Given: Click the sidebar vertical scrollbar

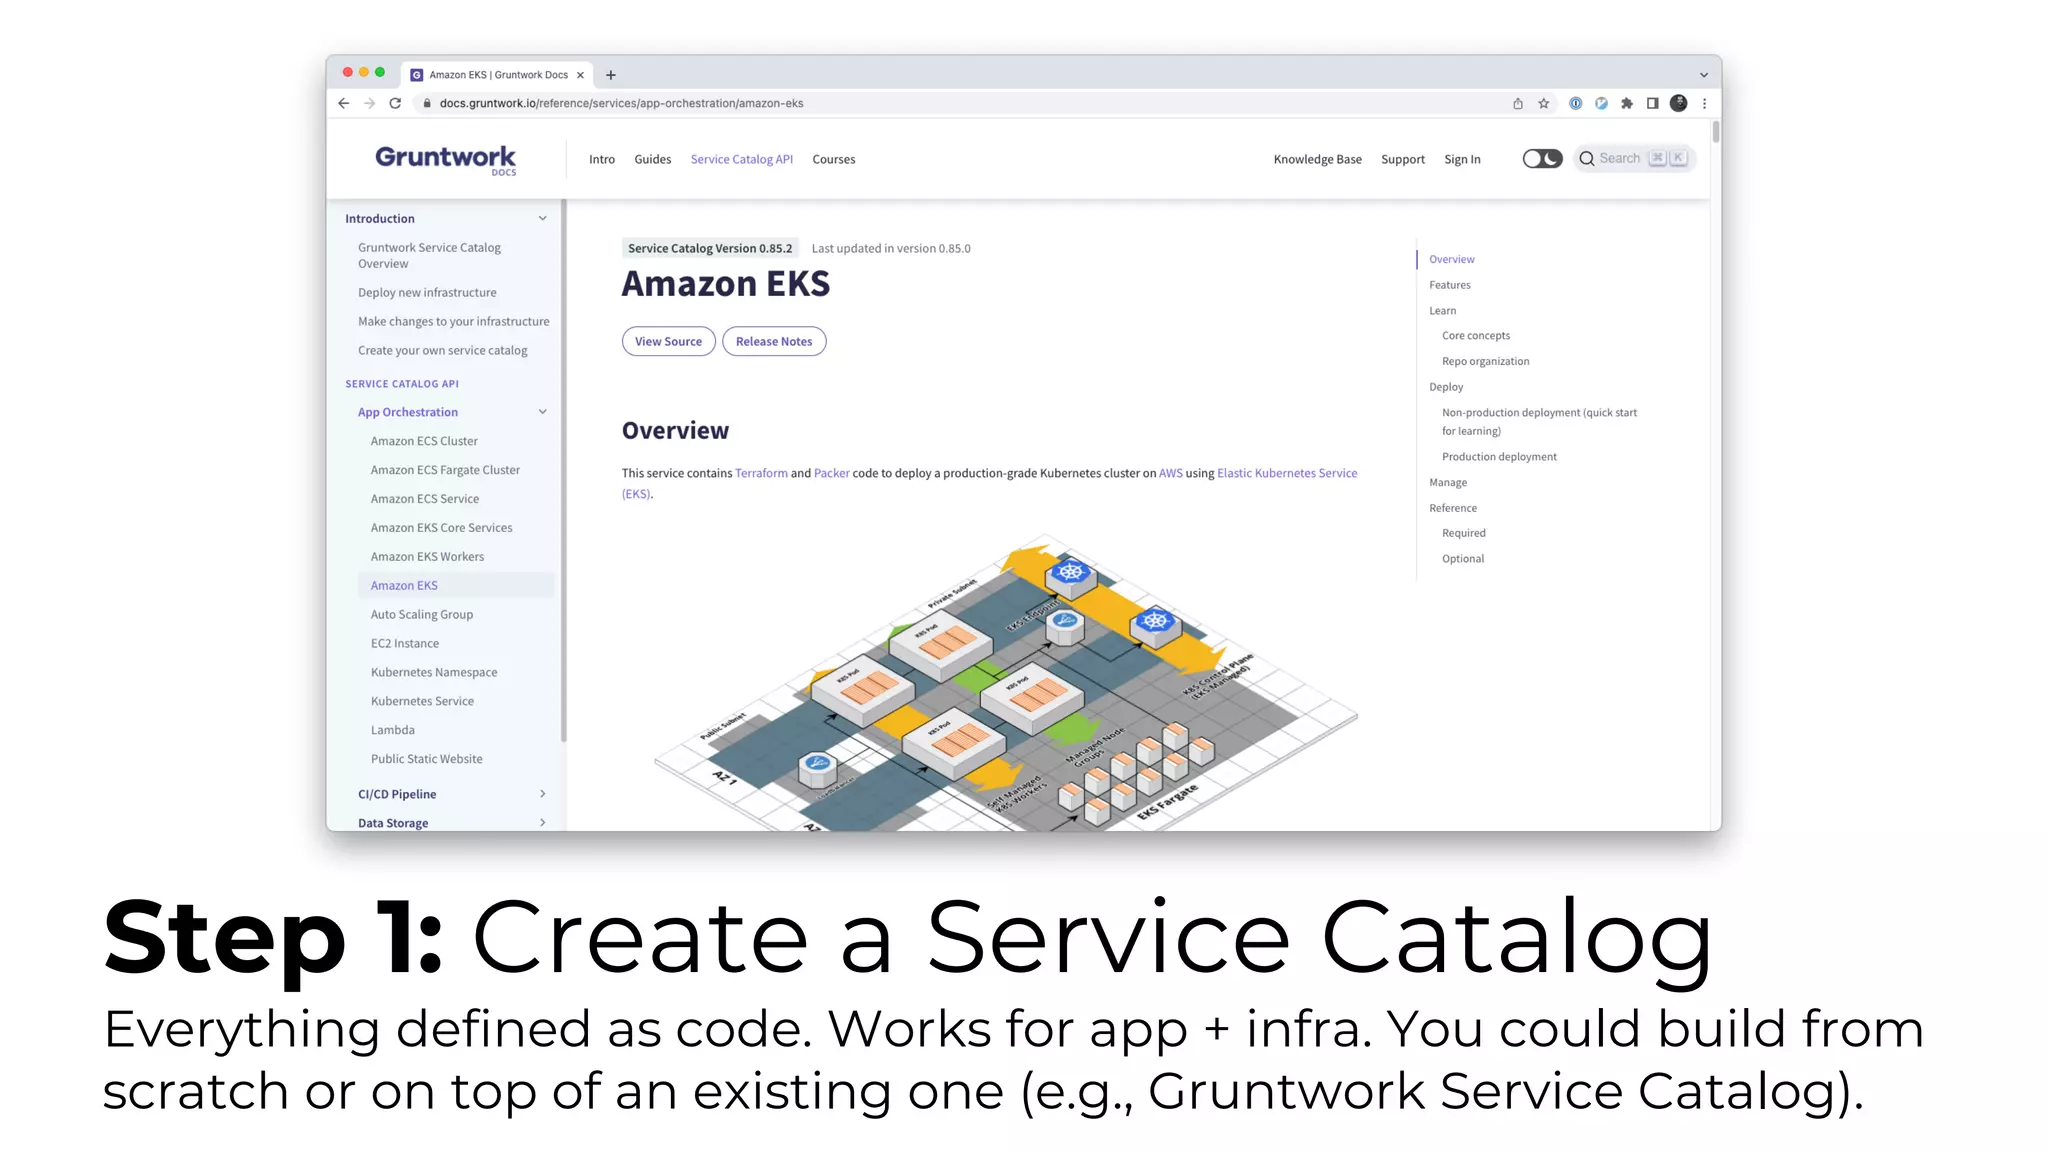Looking at the screenshot, I should (x=564, y=470).
